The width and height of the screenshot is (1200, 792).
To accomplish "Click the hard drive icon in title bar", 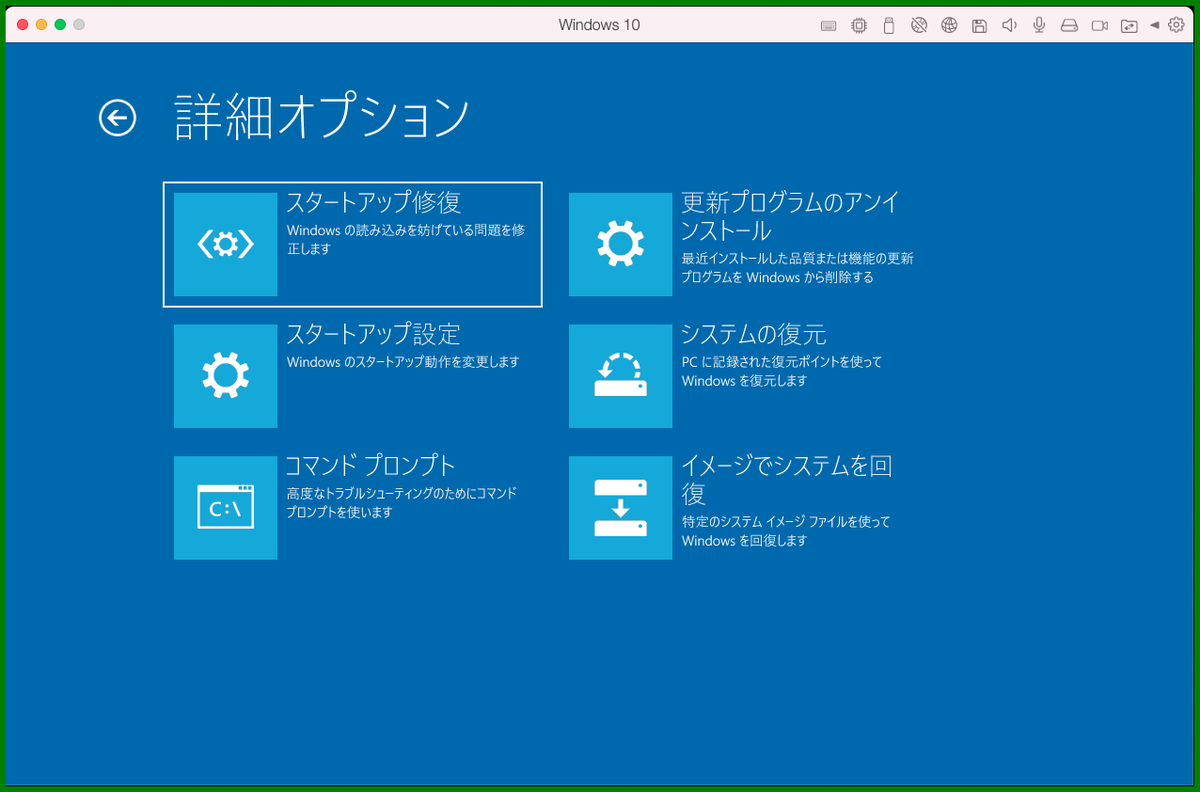I will (1069, 25).
